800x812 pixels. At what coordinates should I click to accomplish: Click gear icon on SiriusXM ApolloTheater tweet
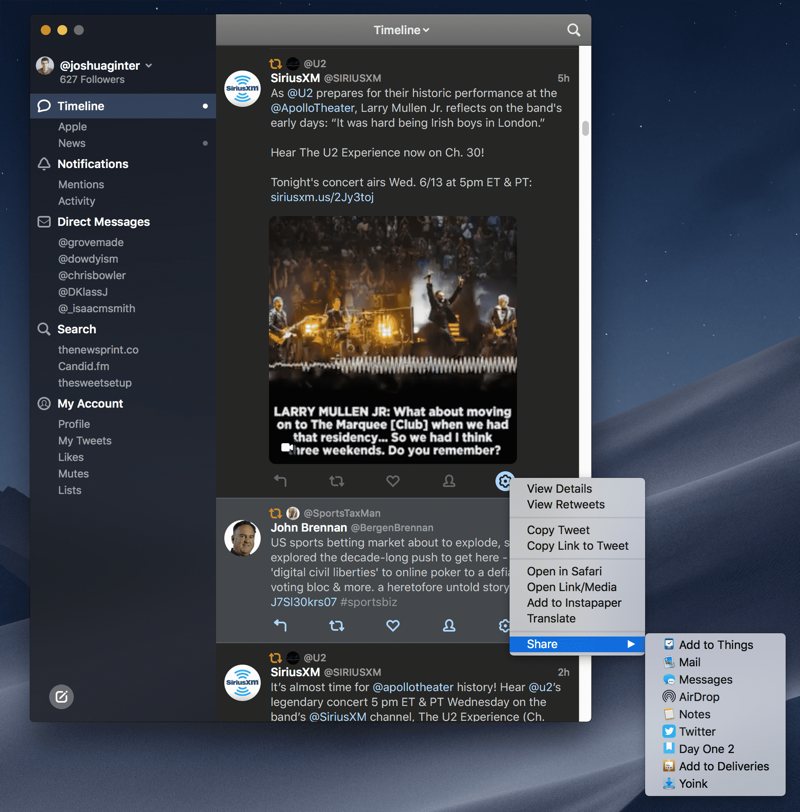tap(504, 481)
